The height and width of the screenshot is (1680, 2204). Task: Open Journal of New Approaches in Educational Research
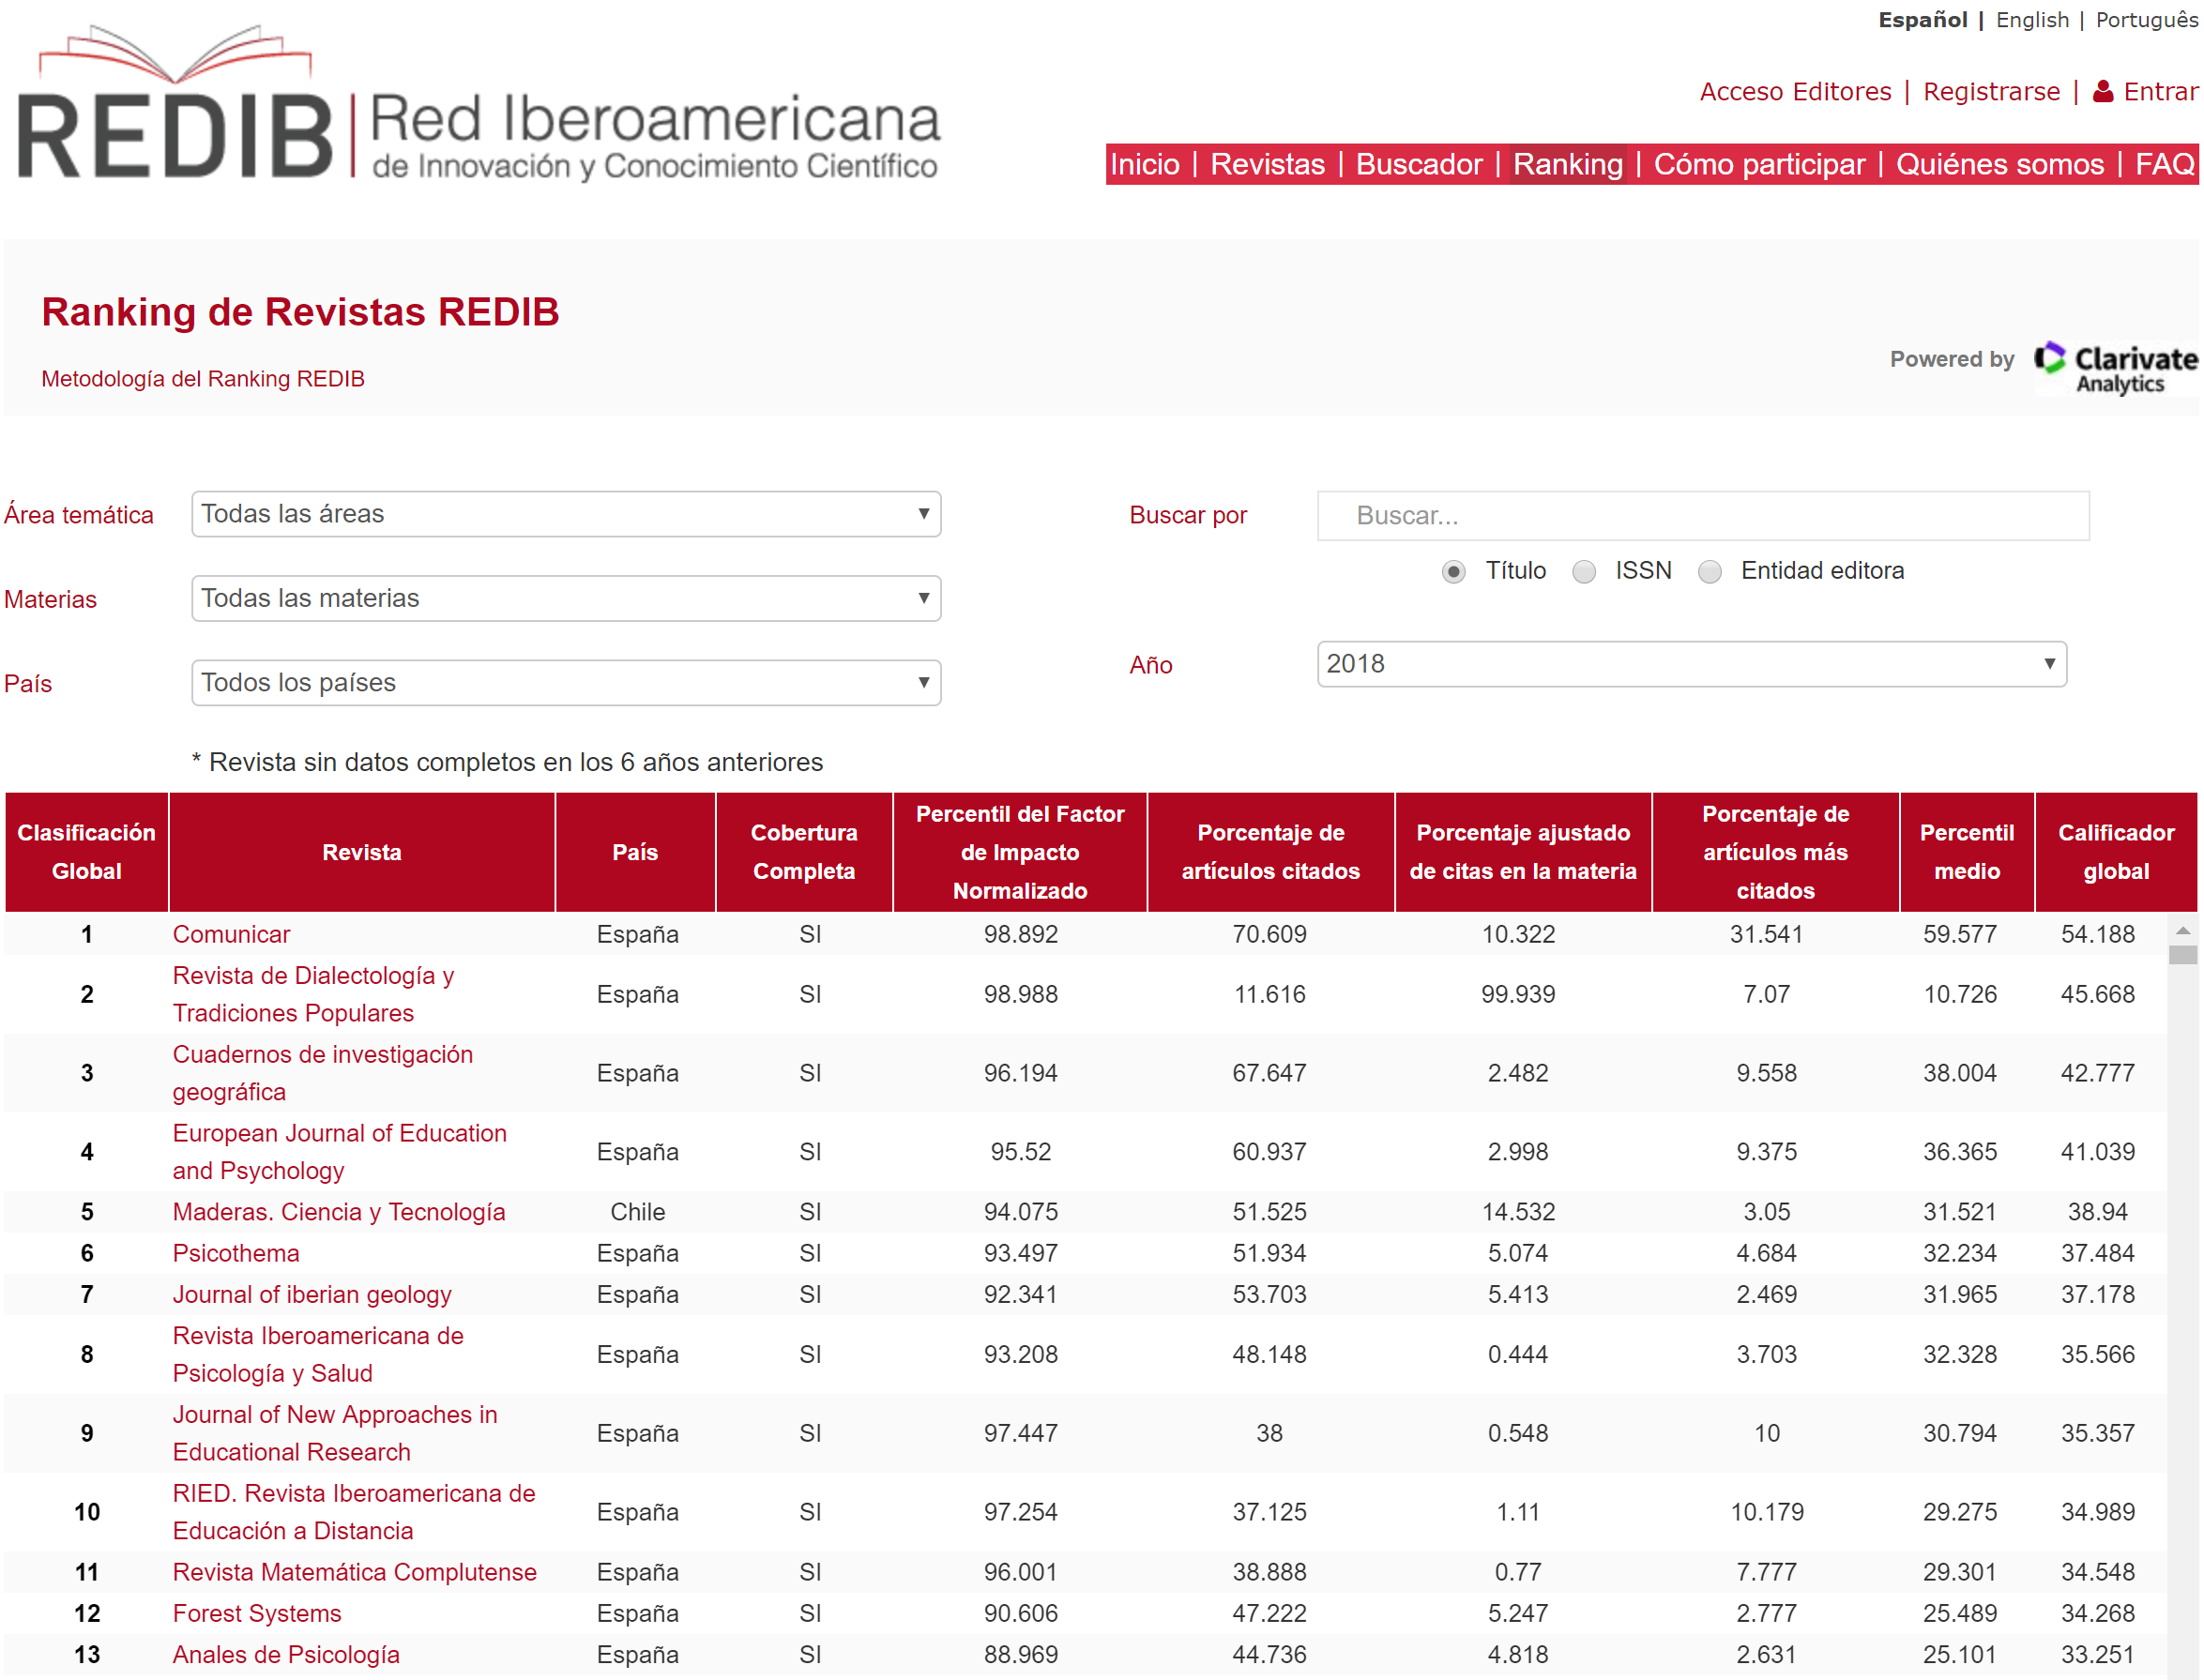coord(335,1433)
